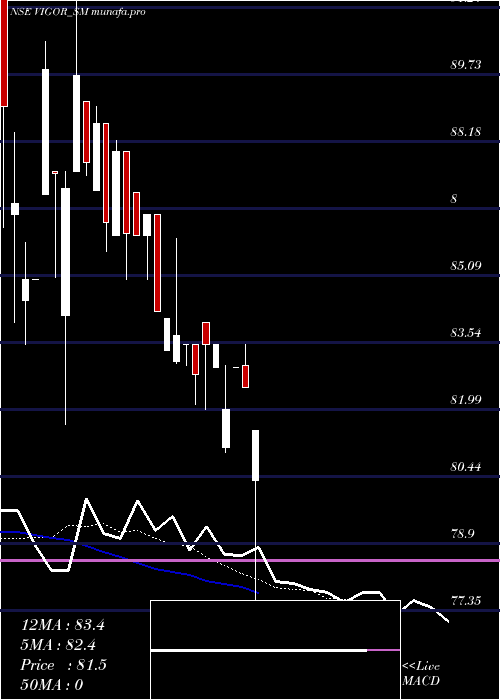Click the '<<Live MACD' label
Screen dimensions: 500x700
click(x=421, y=674)
